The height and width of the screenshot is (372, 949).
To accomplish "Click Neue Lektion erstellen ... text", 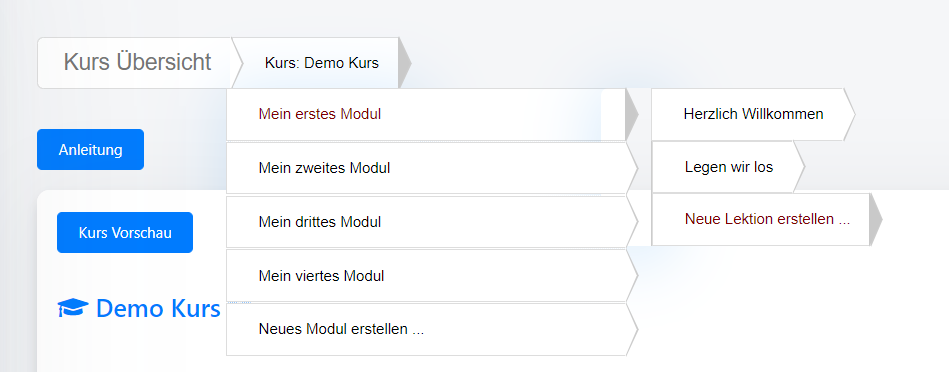I will point(767,220).
